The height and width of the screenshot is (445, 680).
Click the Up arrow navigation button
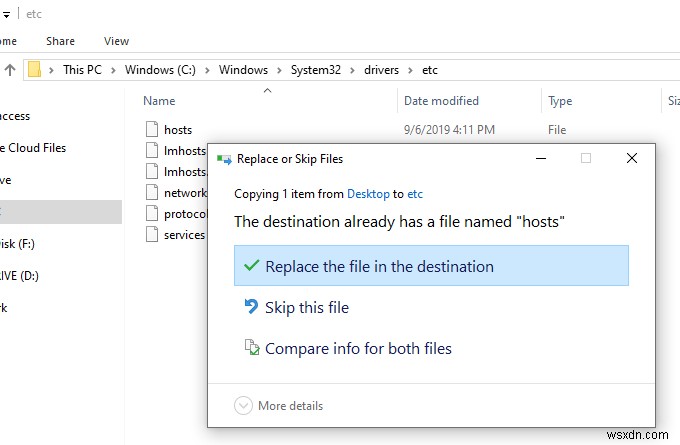tap(10, 69)
